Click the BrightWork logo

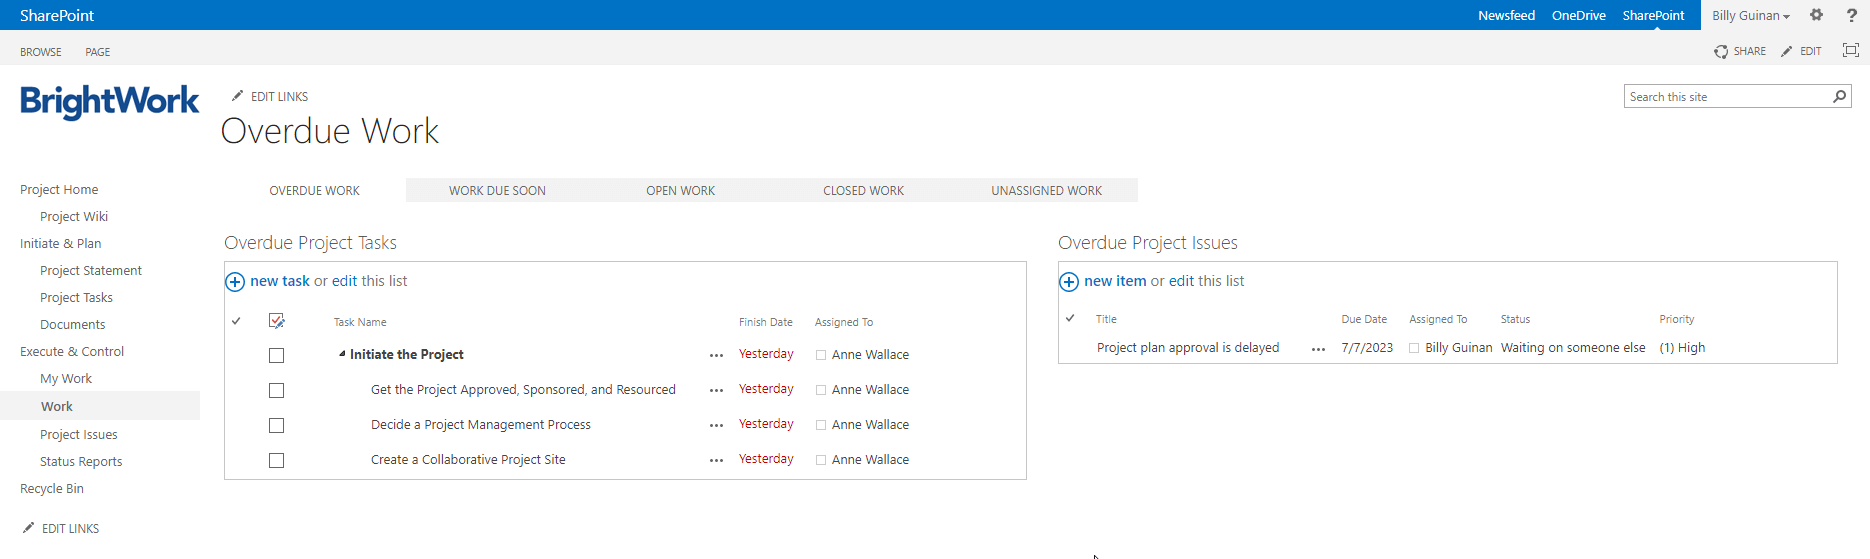click(x=109, y=101)
